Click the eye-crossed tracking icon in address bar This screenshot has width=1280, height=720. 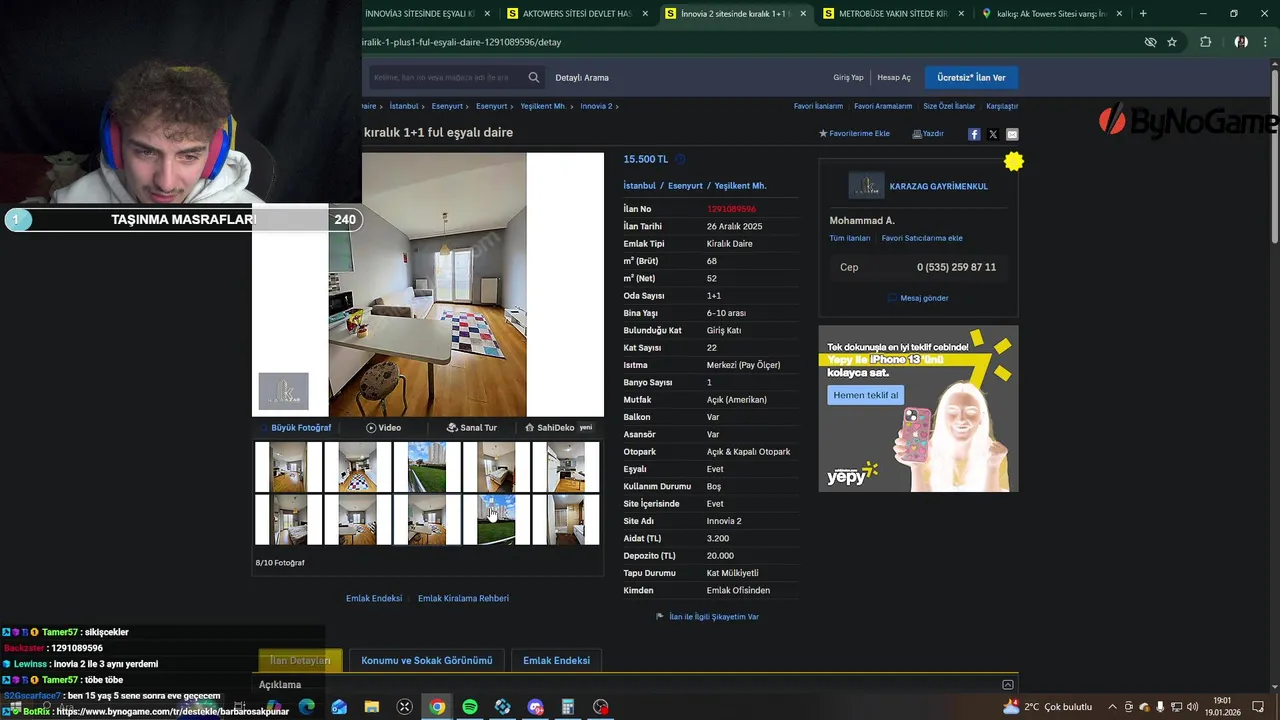coord(1150,42)
